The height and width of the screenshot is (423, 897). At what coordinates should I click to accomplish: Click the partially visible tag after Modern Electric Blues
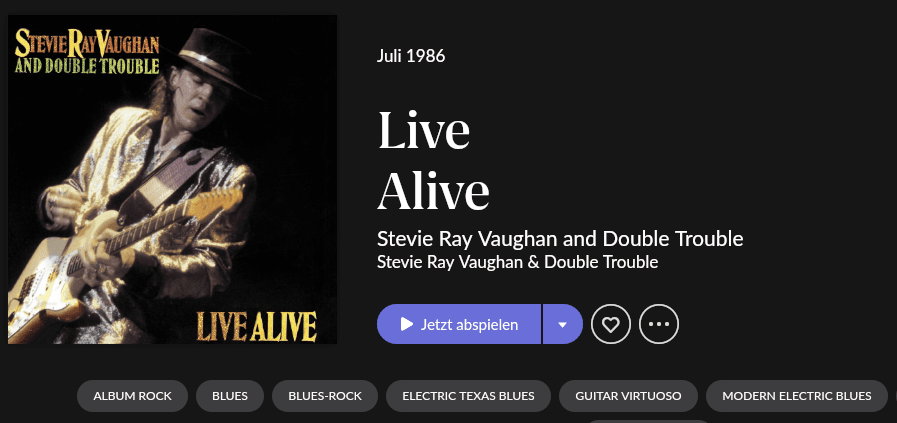(x=895, y=396)
